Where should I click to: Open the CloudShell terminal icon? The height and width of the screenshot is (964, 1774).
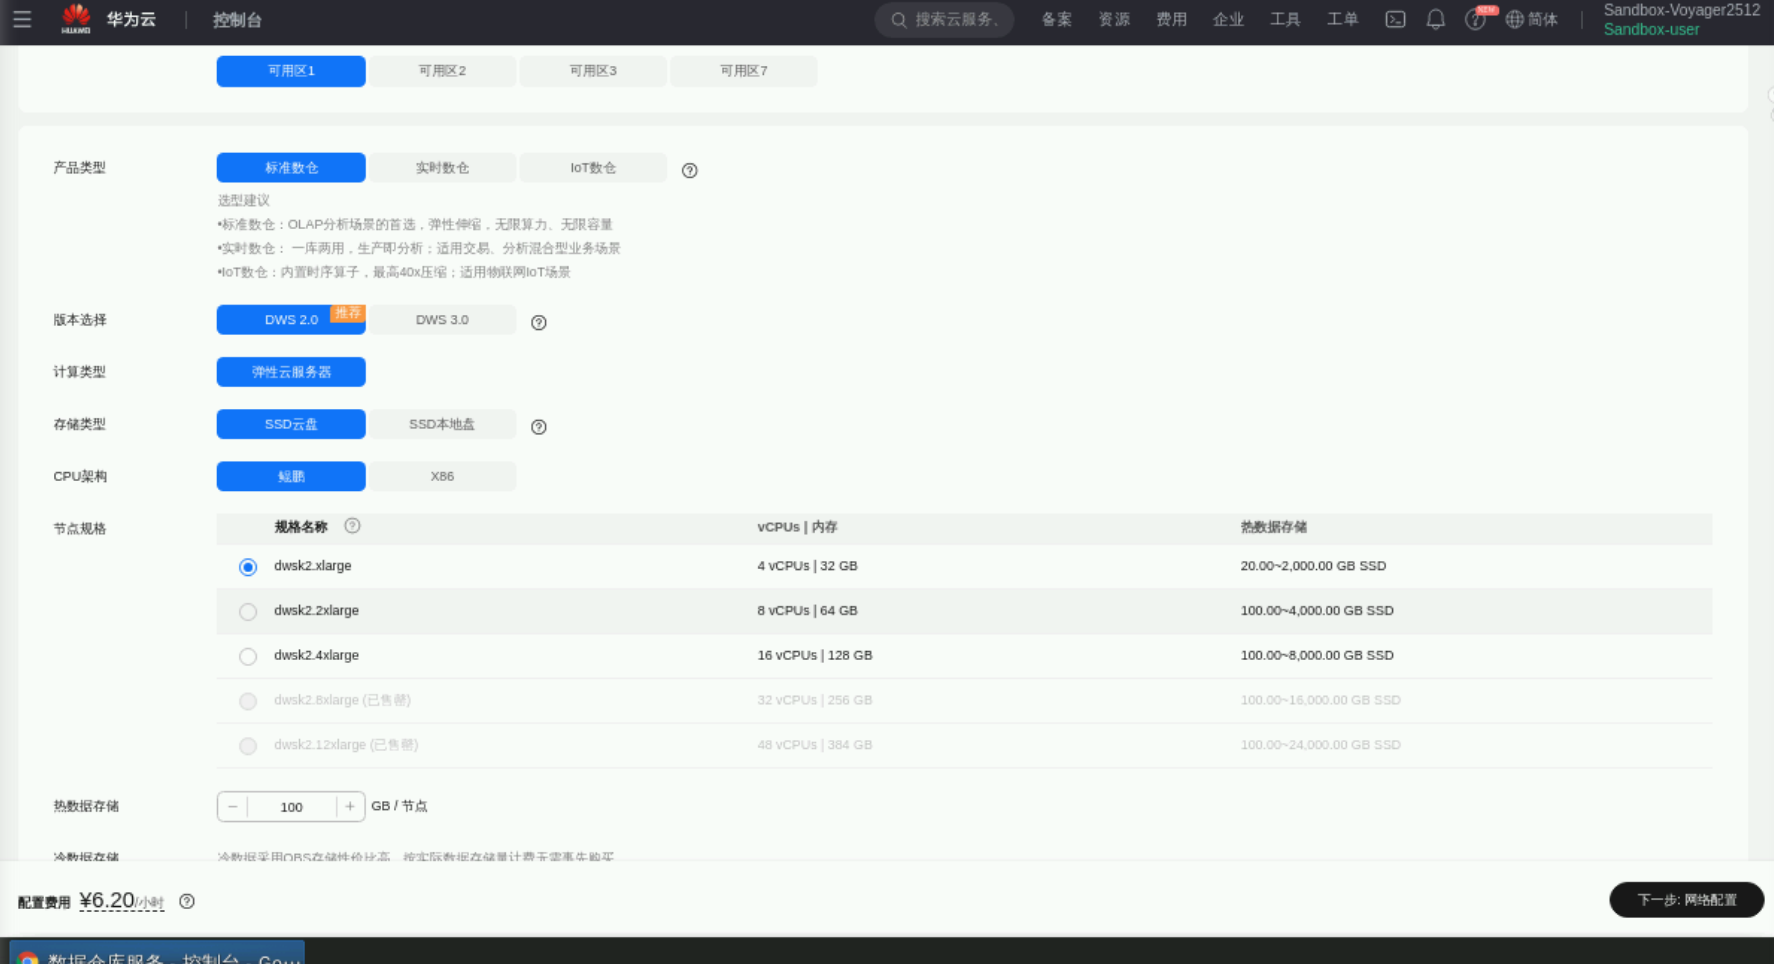click(1395, 19)
